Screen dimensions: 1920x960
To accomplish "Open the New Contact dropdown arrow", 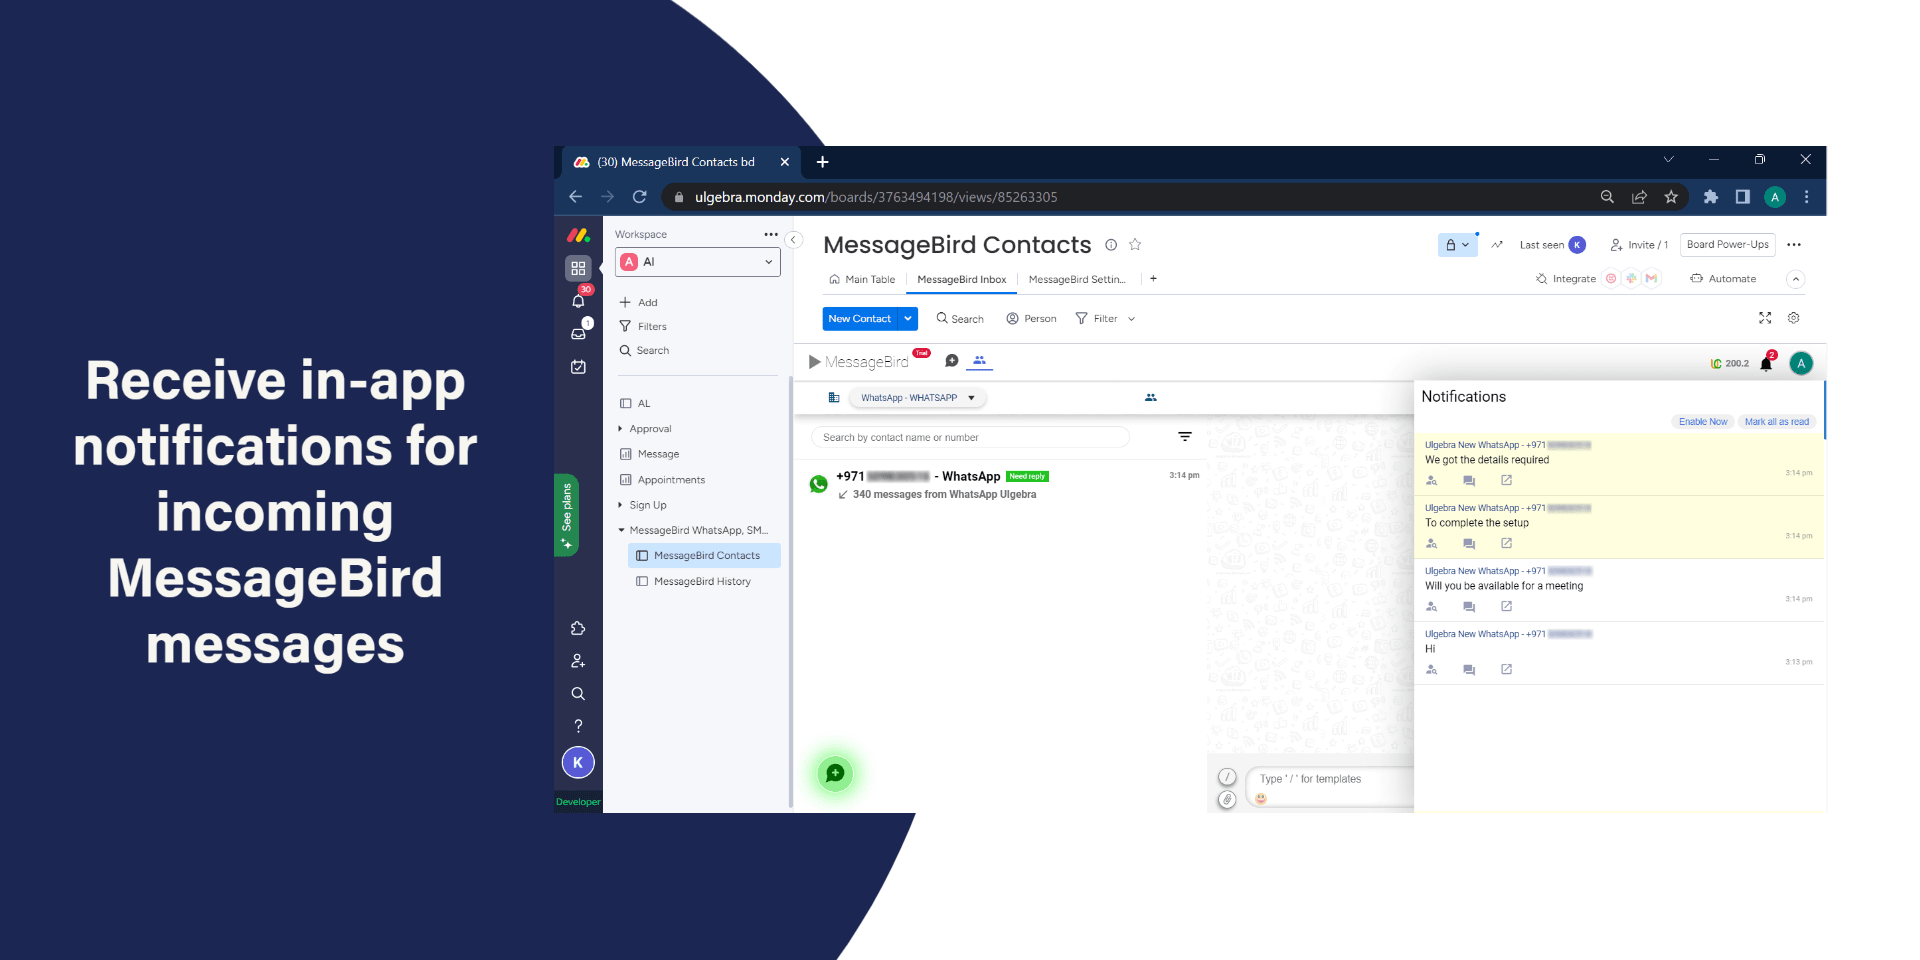I will 908,319.
